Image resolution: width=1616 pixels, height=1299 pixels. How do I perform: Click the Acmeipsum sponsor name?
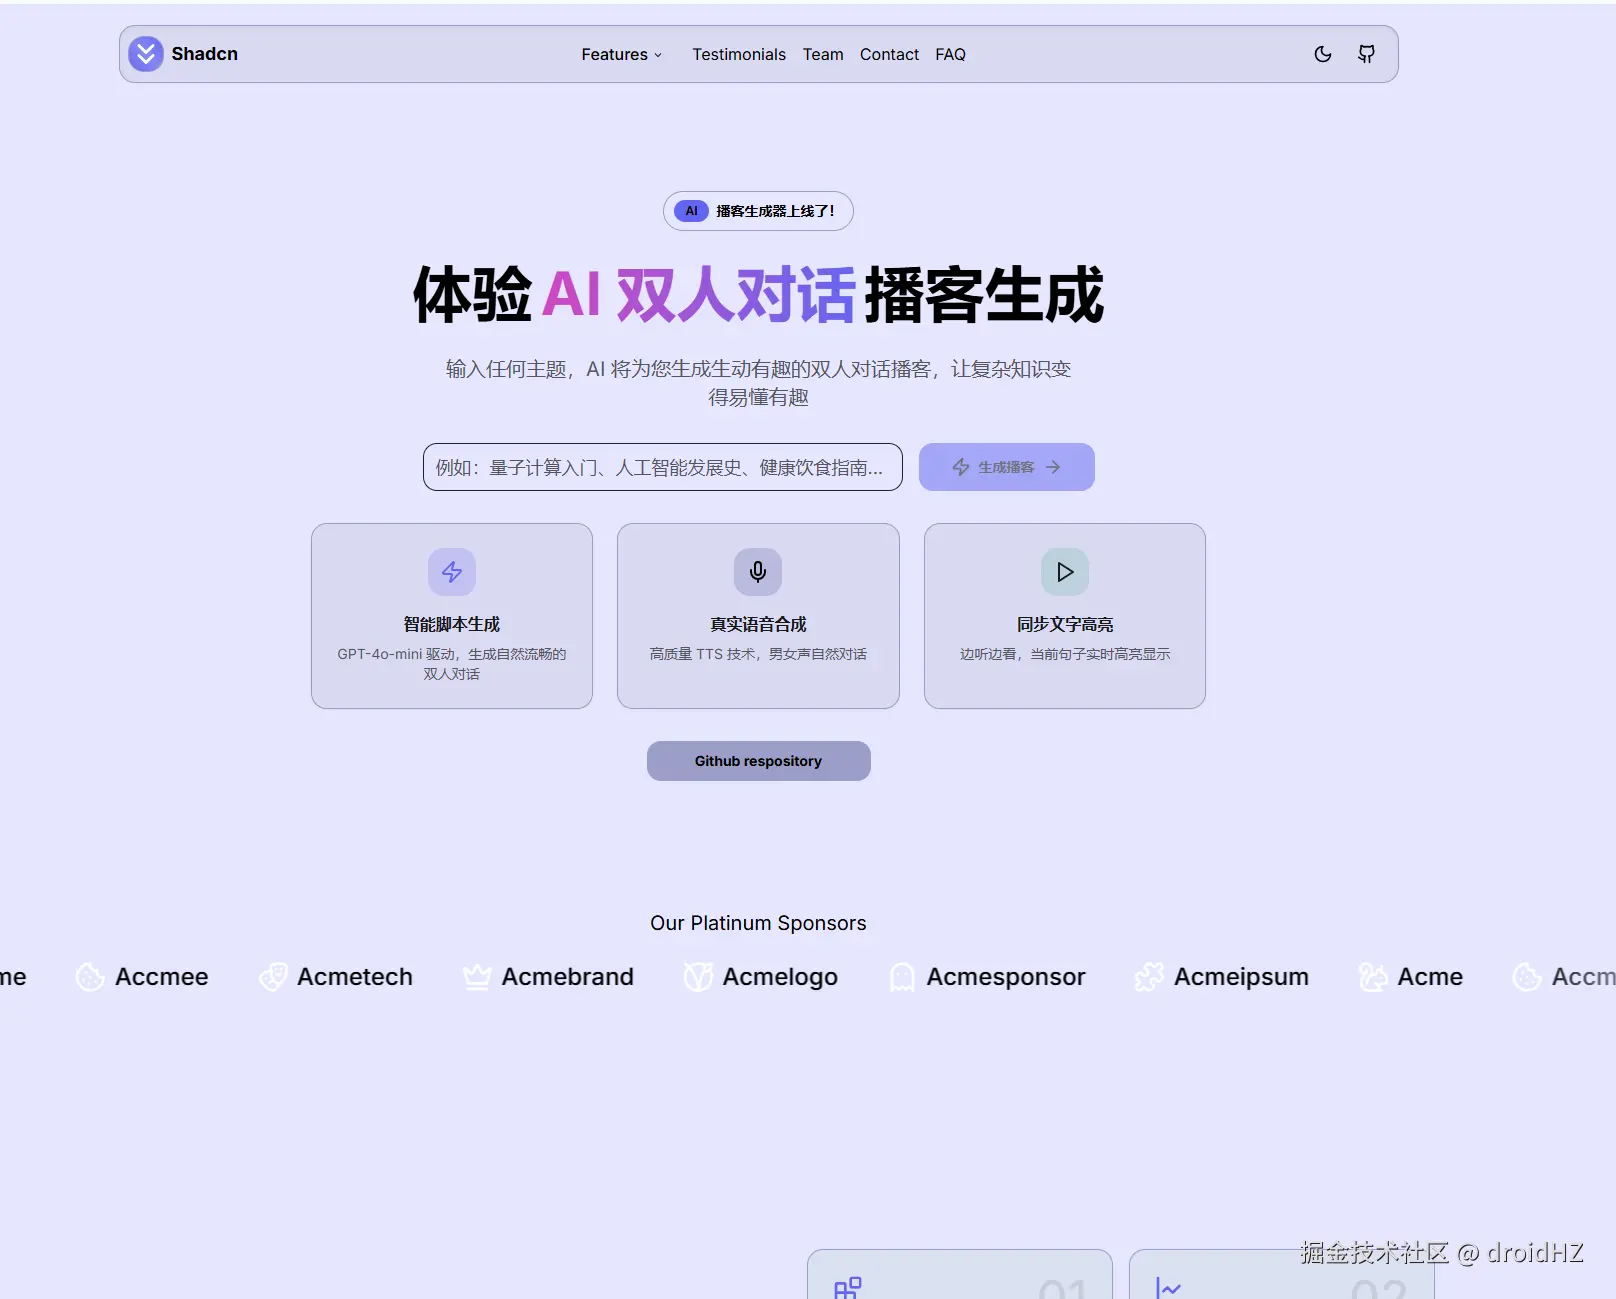click(x=1241, y=977)
